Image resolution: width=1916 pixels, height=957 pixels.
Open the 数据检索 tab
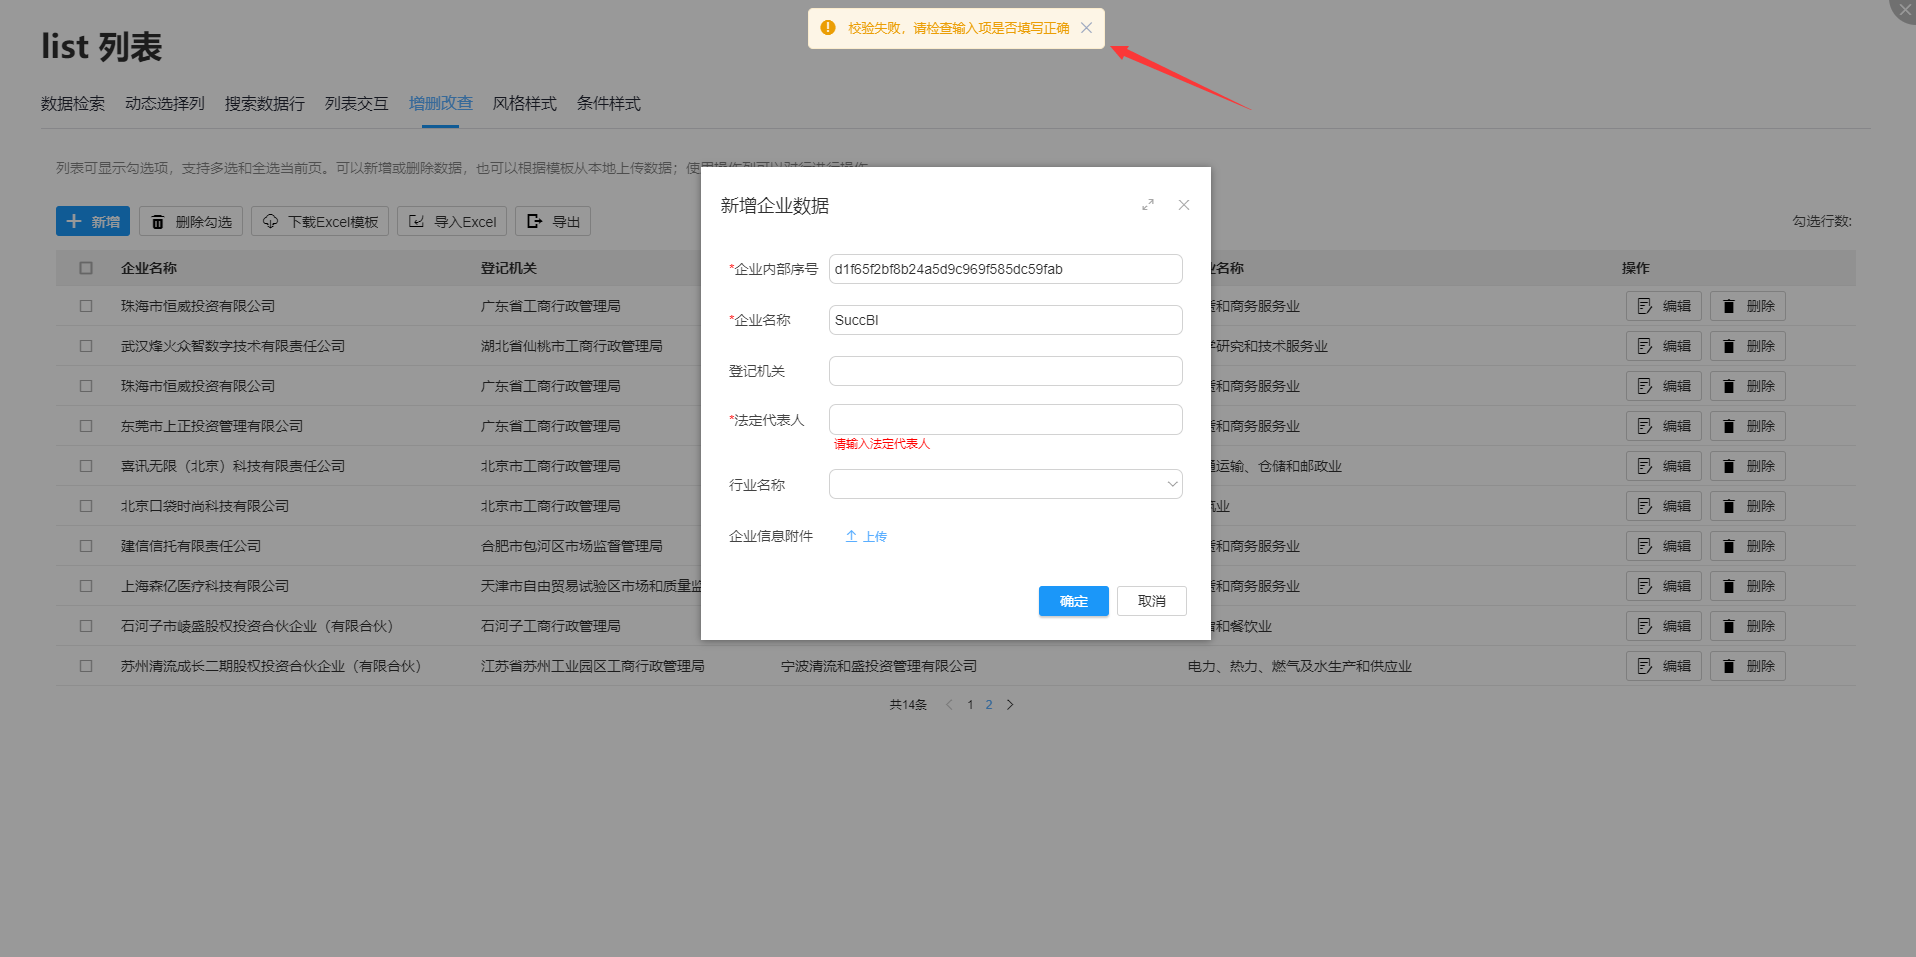73,104
